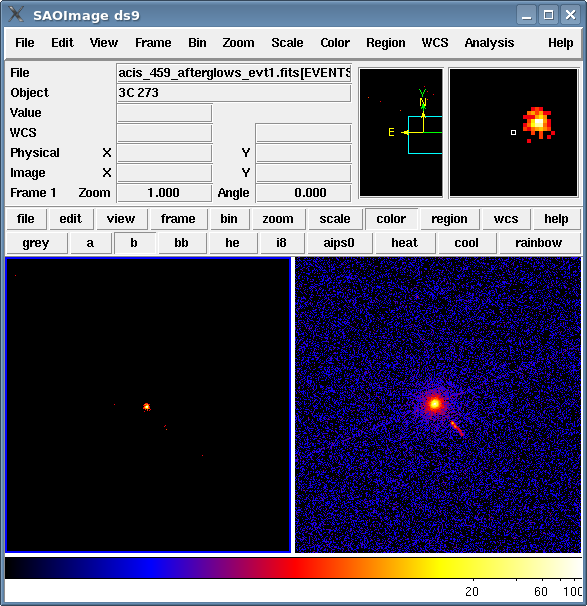Click the lowercase wcs button in buttonbar
Screen dimensions: 587x606
[x=506, y=219]
